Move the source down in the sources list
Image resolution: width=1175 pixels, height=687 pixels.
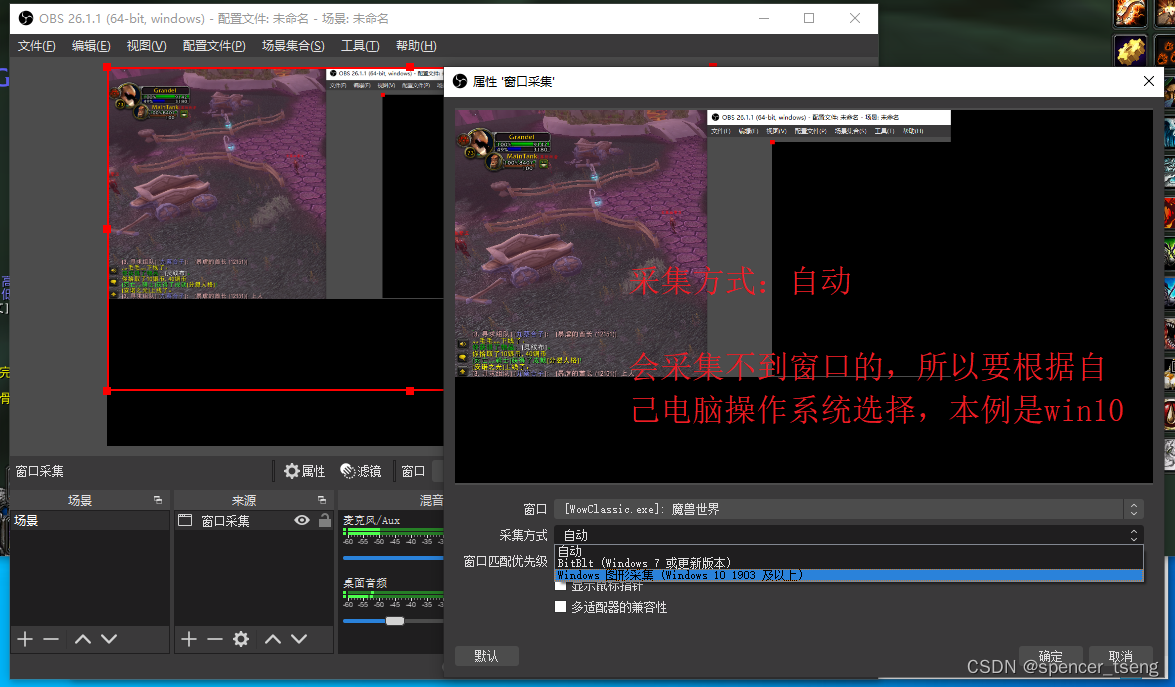[299, 639]
